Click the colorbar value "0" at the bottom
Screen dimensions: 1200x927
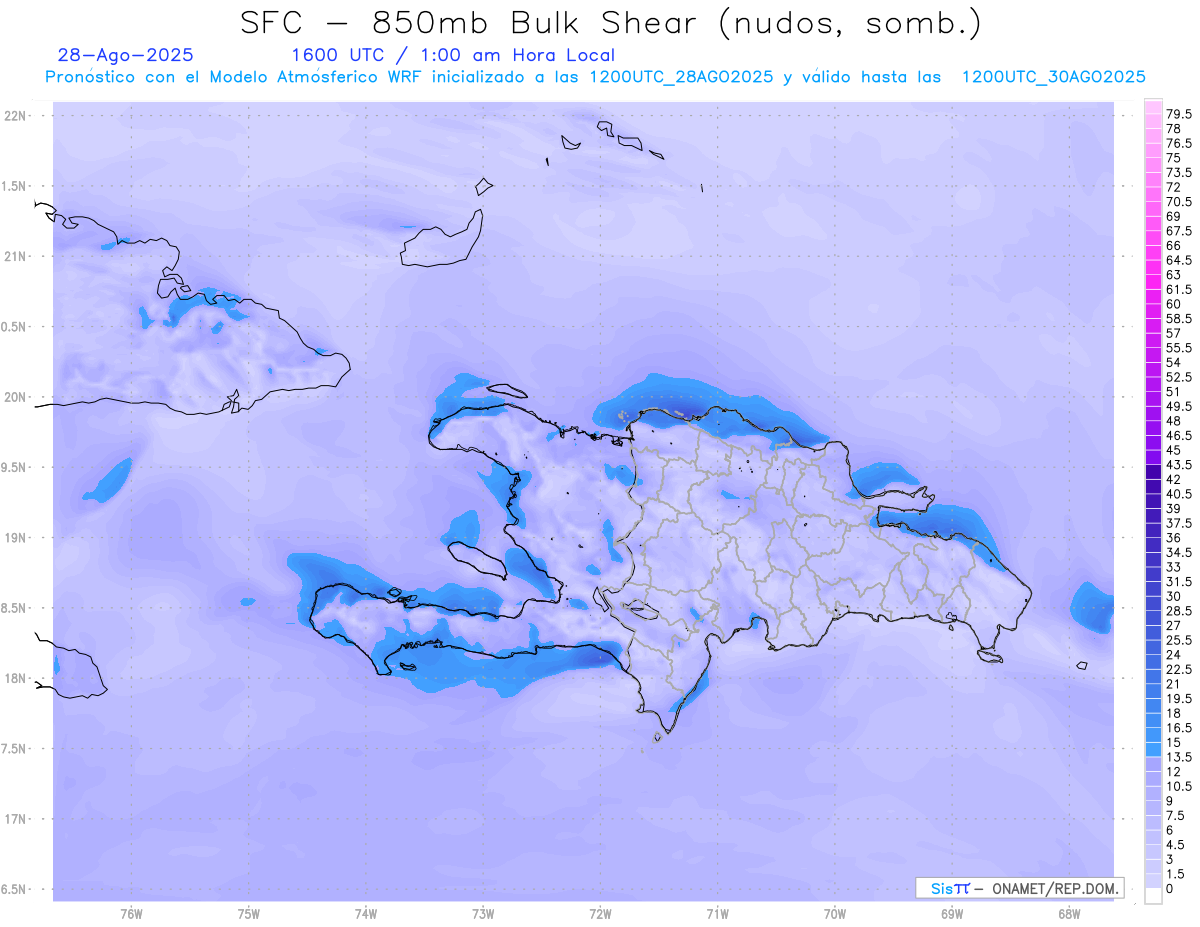(x=1169, y=889)
